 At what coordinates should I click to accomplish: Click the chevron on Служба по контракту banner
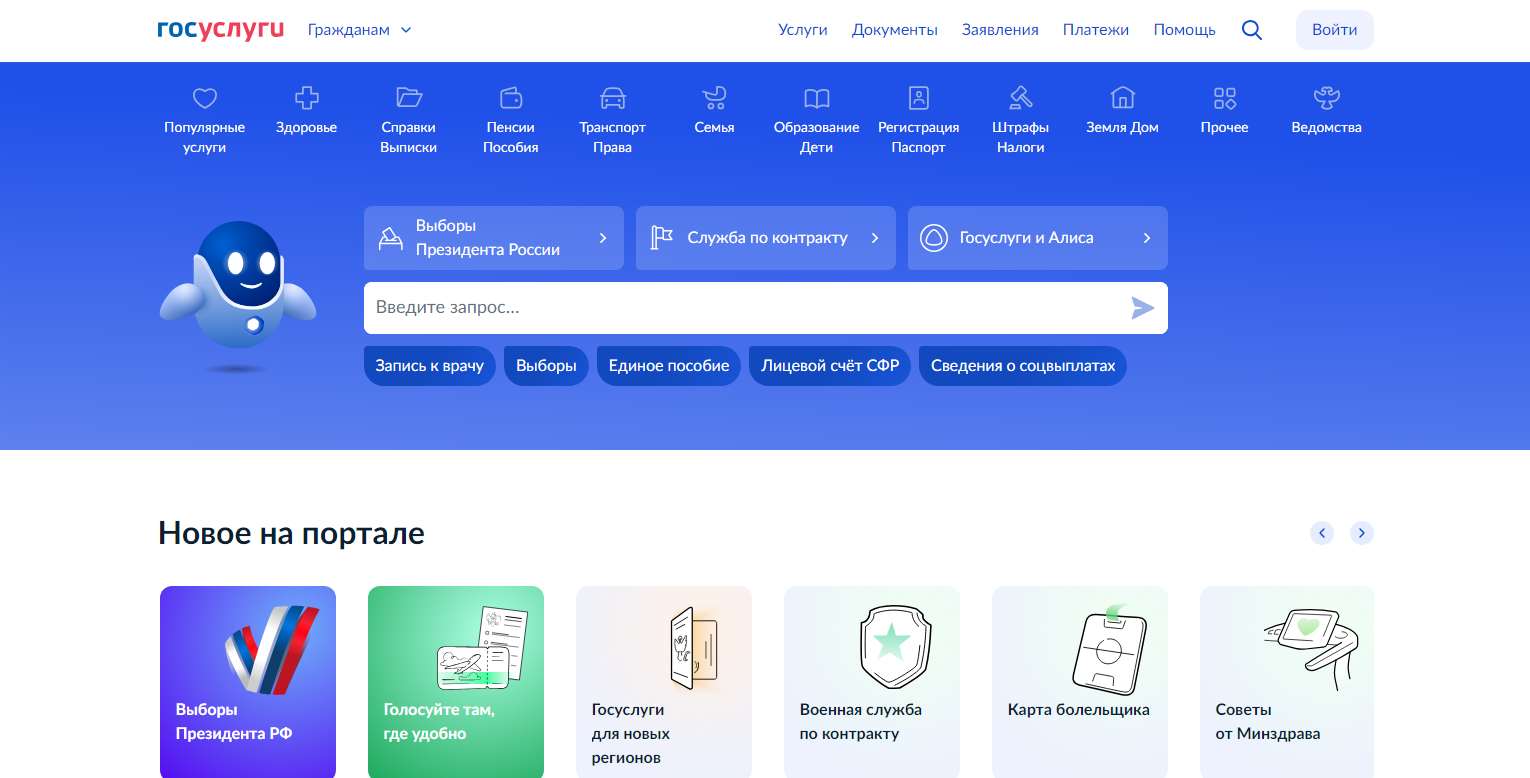click(875, 238)
